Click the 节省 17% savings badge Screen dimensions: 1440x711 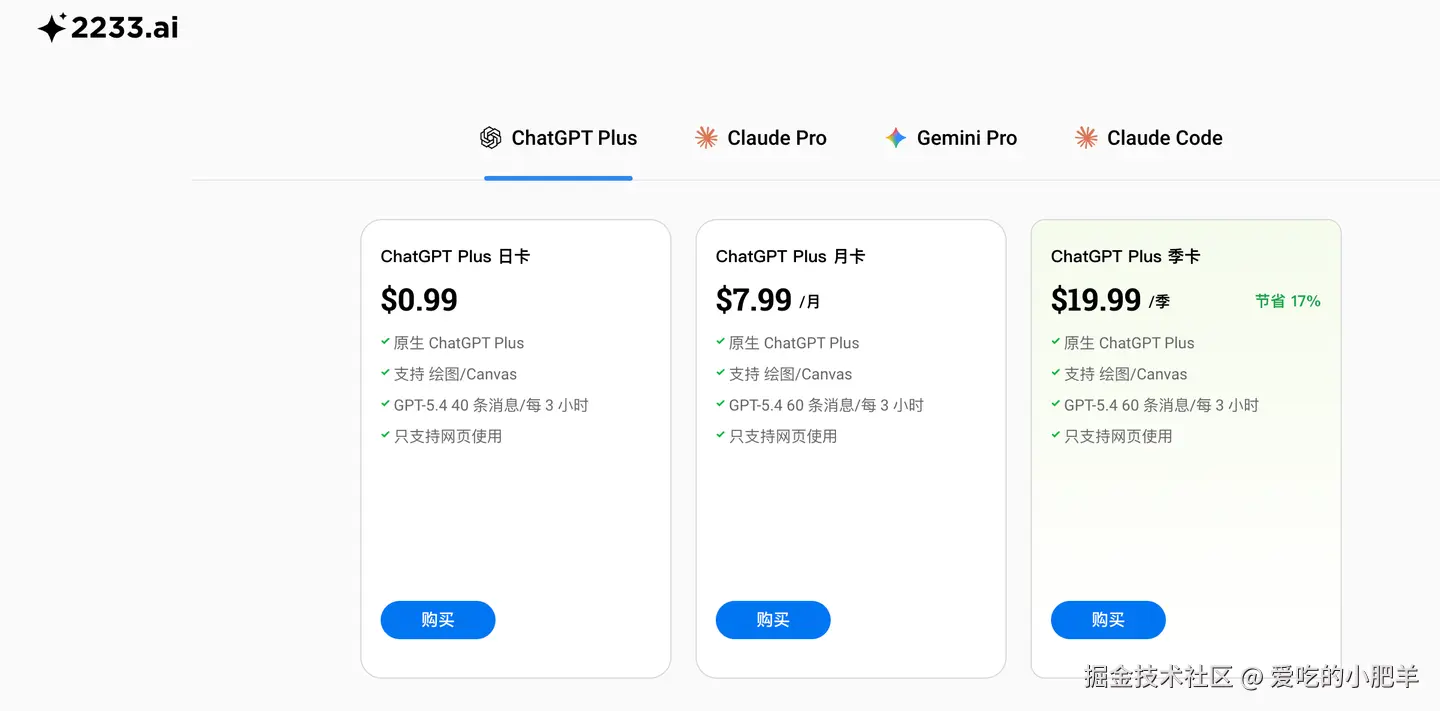click(x=1287, y=301)
